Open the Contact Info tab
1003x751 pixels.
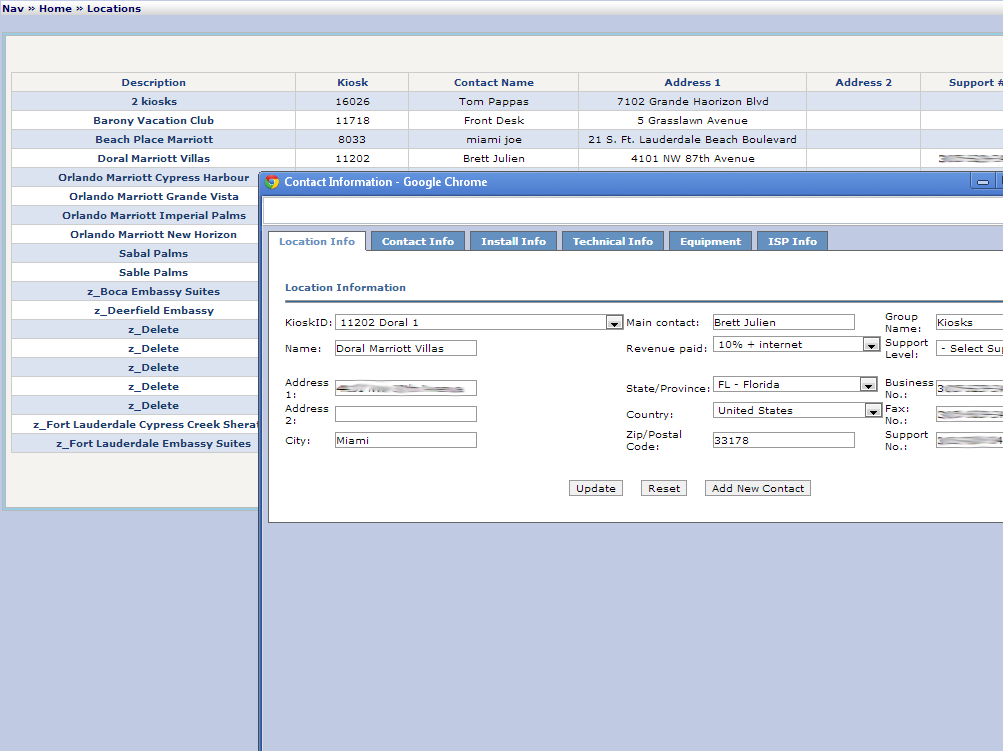coord(418,241)
